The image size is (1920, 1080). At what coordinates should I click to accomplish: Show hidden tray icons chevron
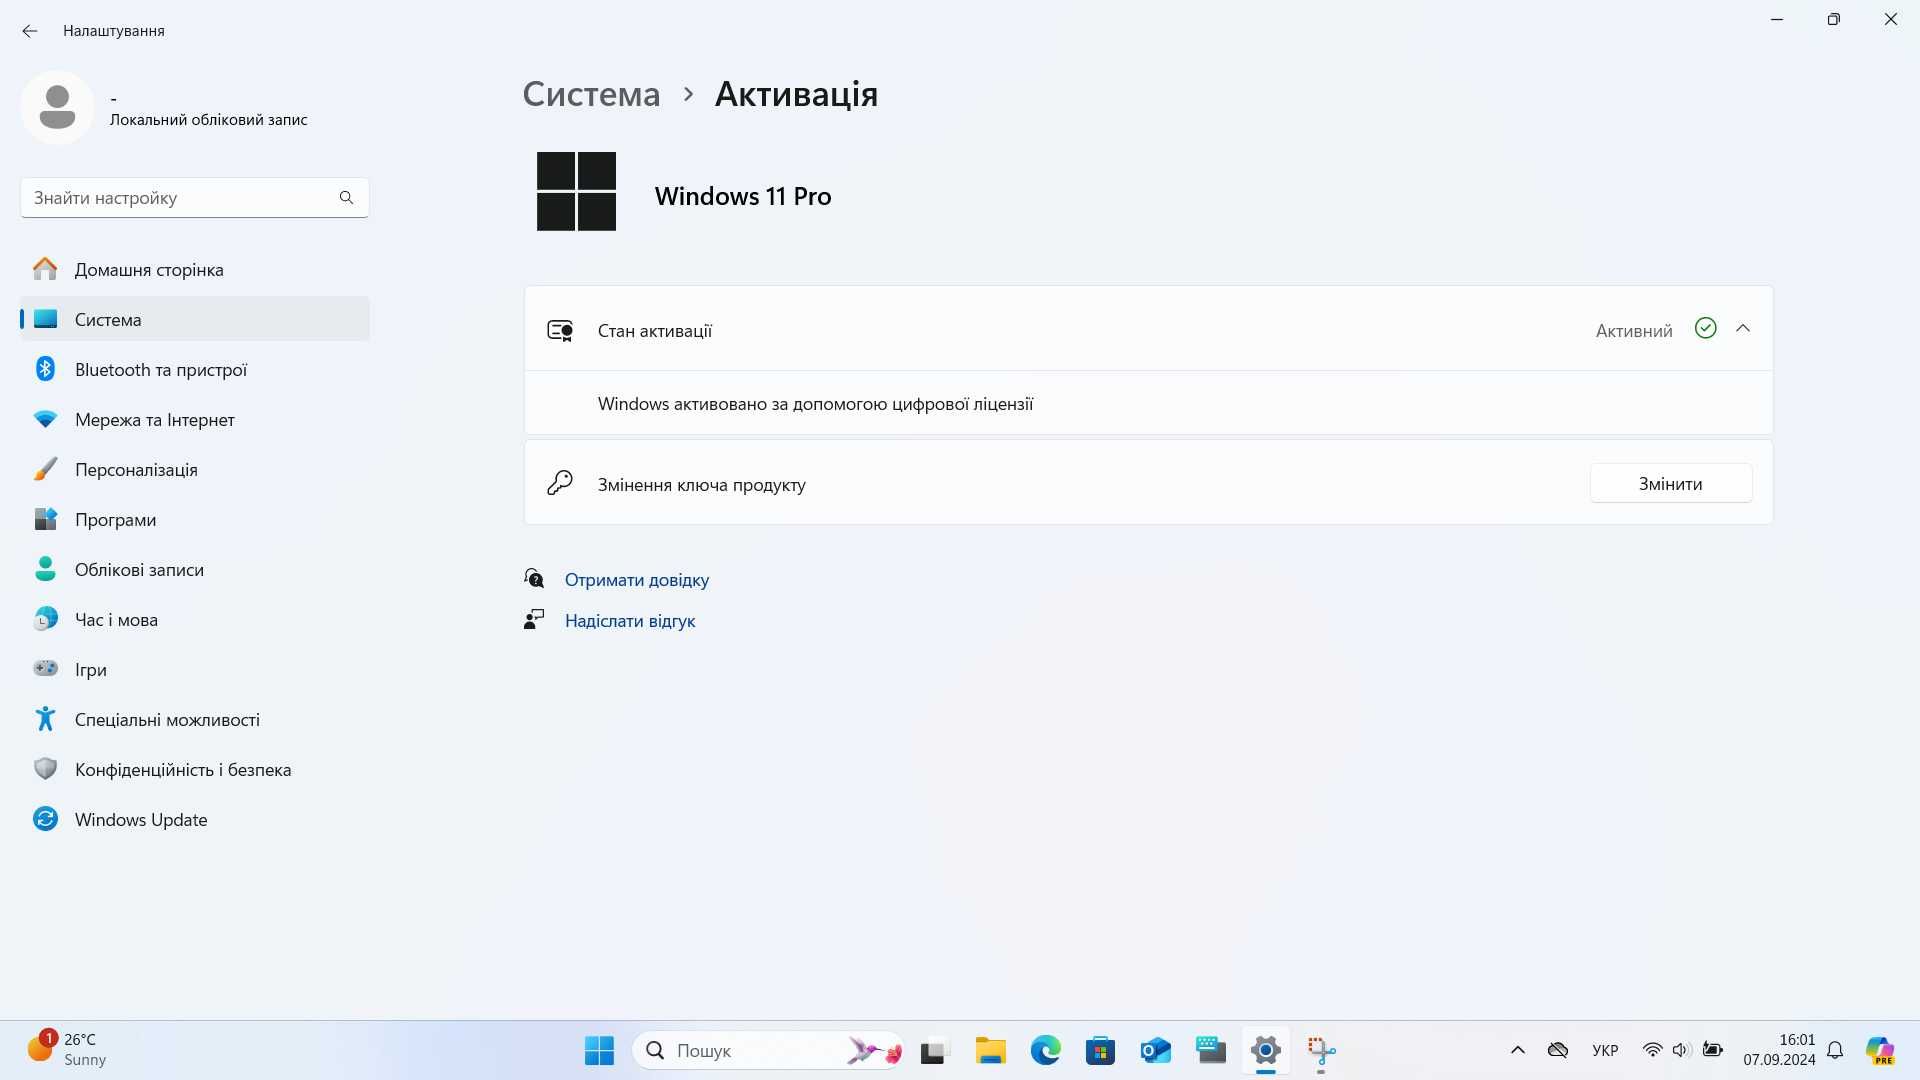[1517, 1050]
